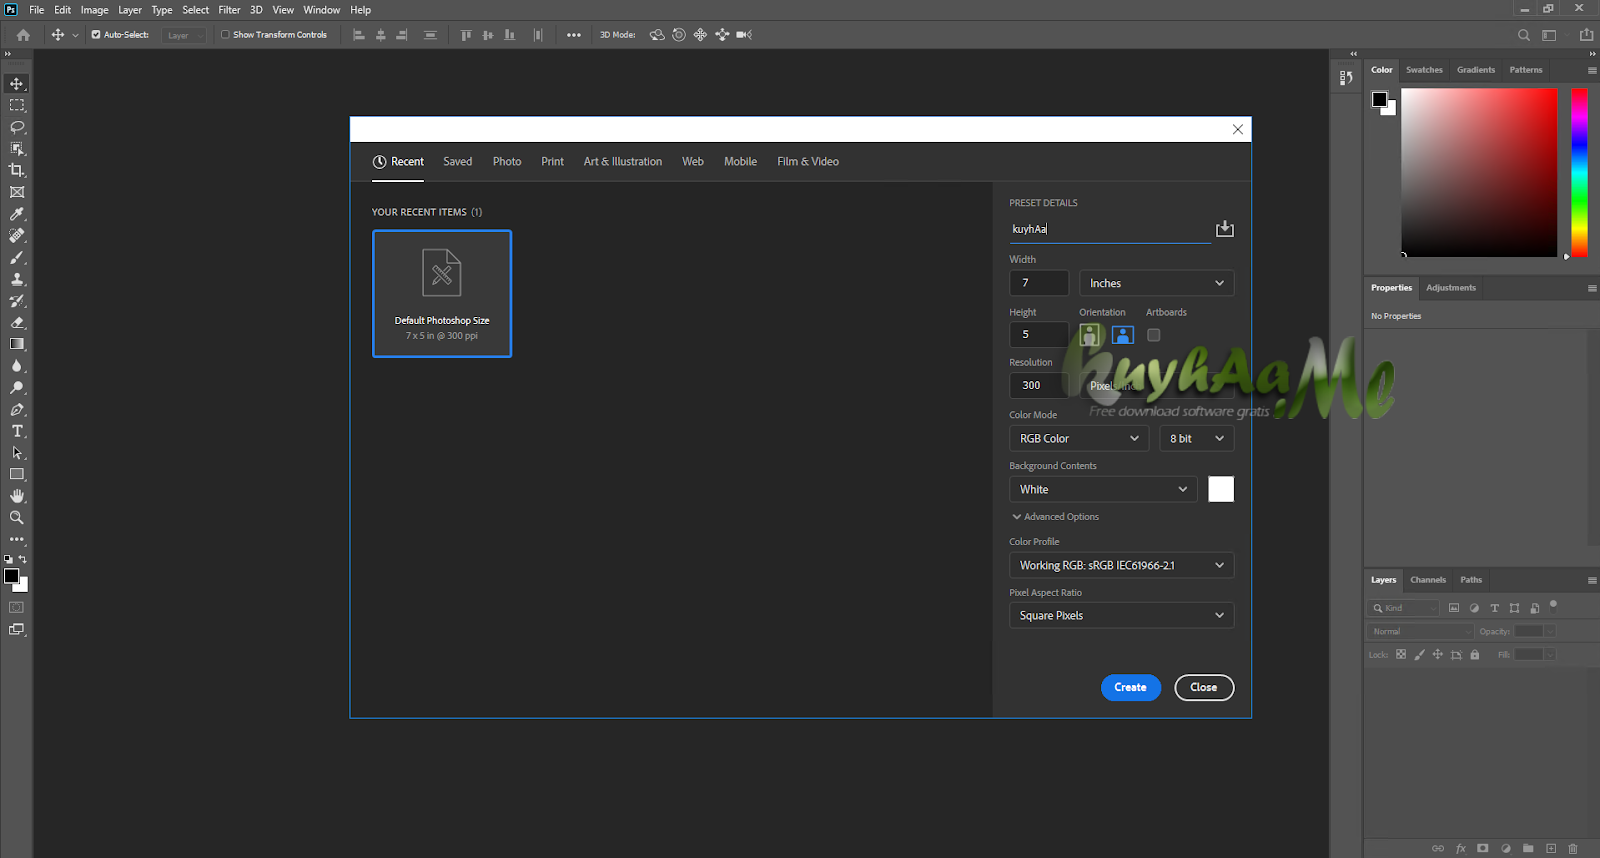Screen dimensions: 1600x858
Task: Toggle Quick Mask mode in toolbar
Action: (x=17, y=607)
